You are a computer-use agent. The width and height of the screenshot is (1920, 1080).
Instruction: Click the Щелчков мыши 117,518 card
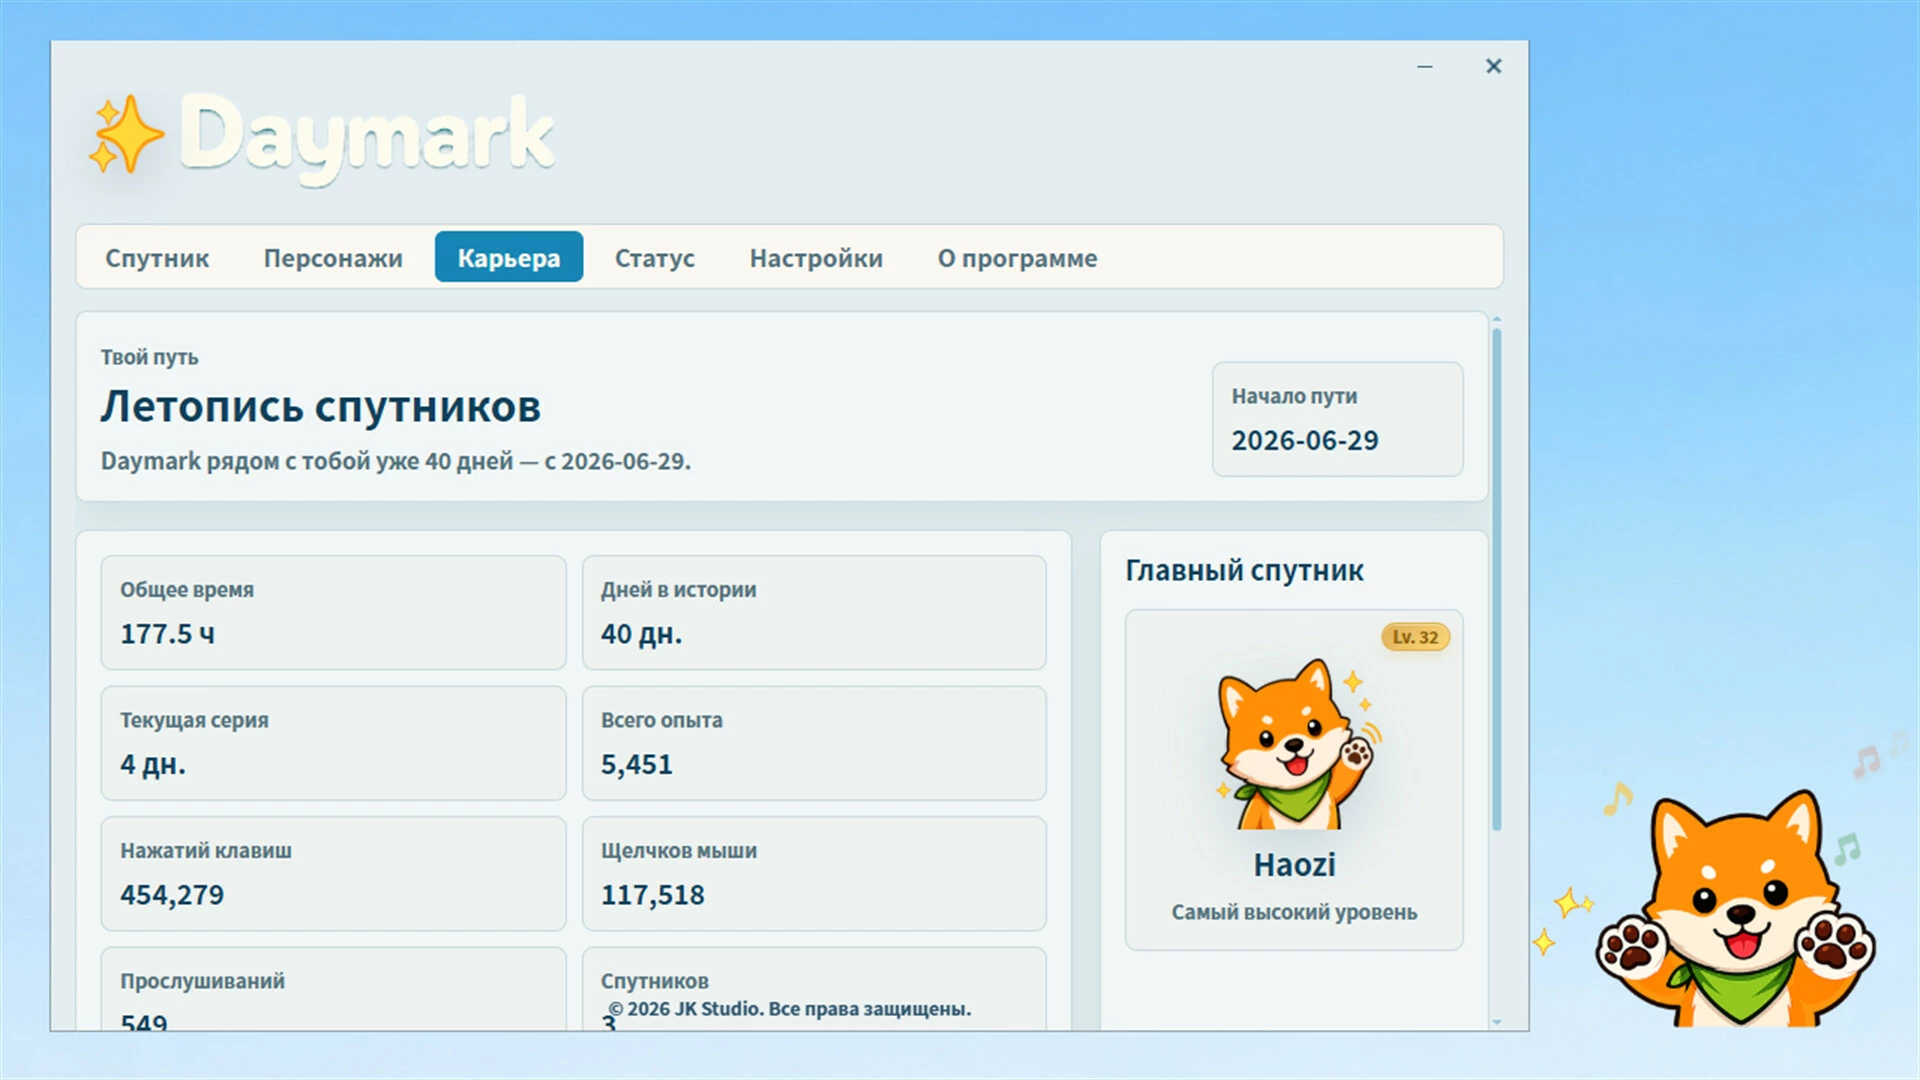814,873
